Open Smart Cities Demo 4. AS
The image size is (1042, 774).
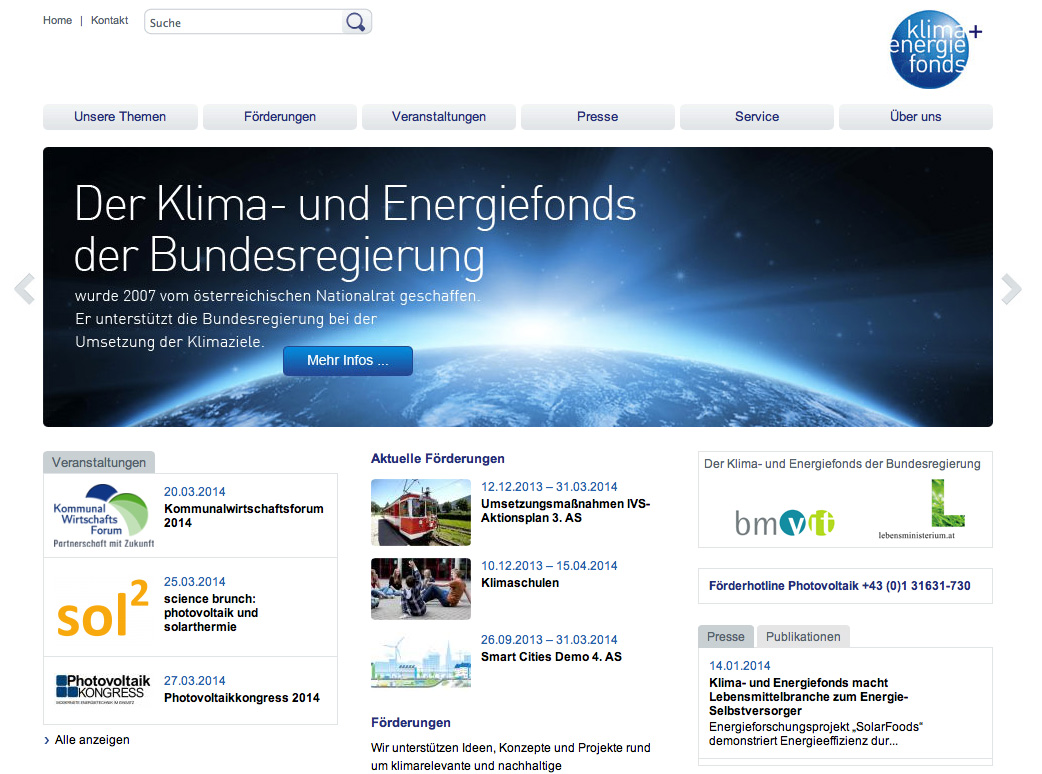pyautogui.click(x=552, y=656)
